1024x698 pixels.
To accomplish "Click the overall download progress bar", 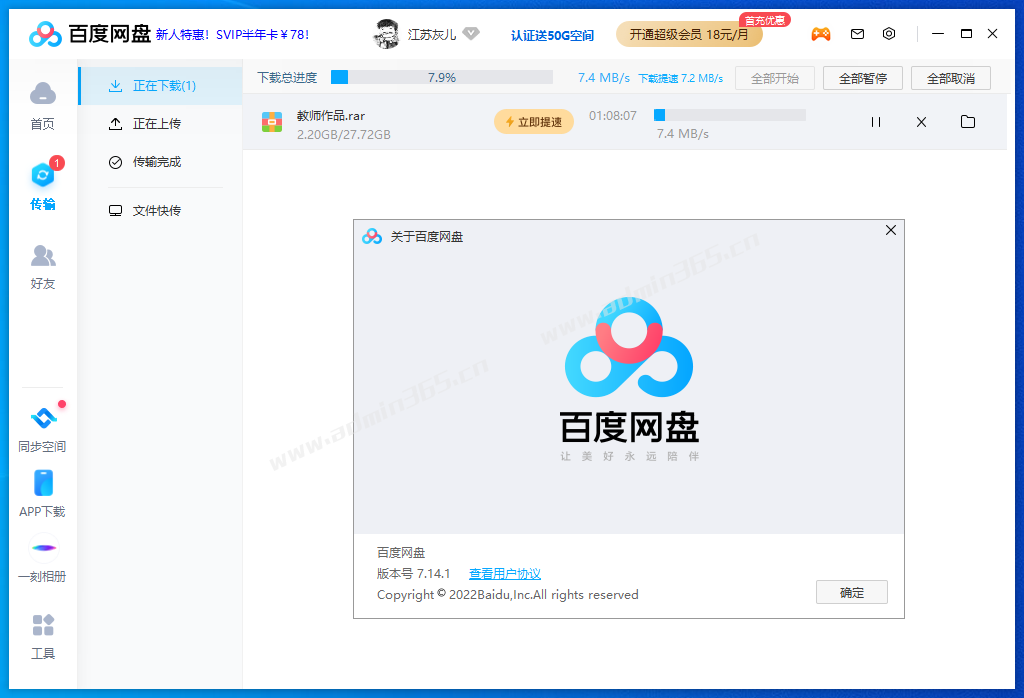I will pyautogui.click(x=441, y=78).
